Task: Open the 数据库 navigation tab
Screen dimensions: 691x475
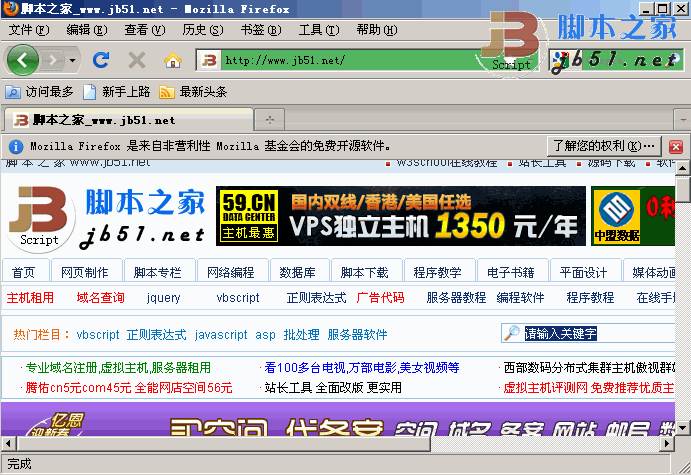Action: (x=298, y=271)
